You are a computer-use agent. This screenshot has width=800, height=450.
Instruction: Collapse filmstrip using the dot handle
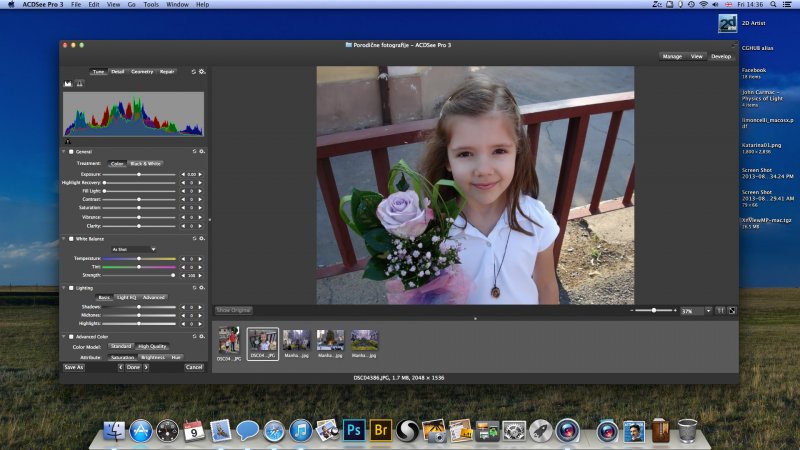(x=476, y=318)
